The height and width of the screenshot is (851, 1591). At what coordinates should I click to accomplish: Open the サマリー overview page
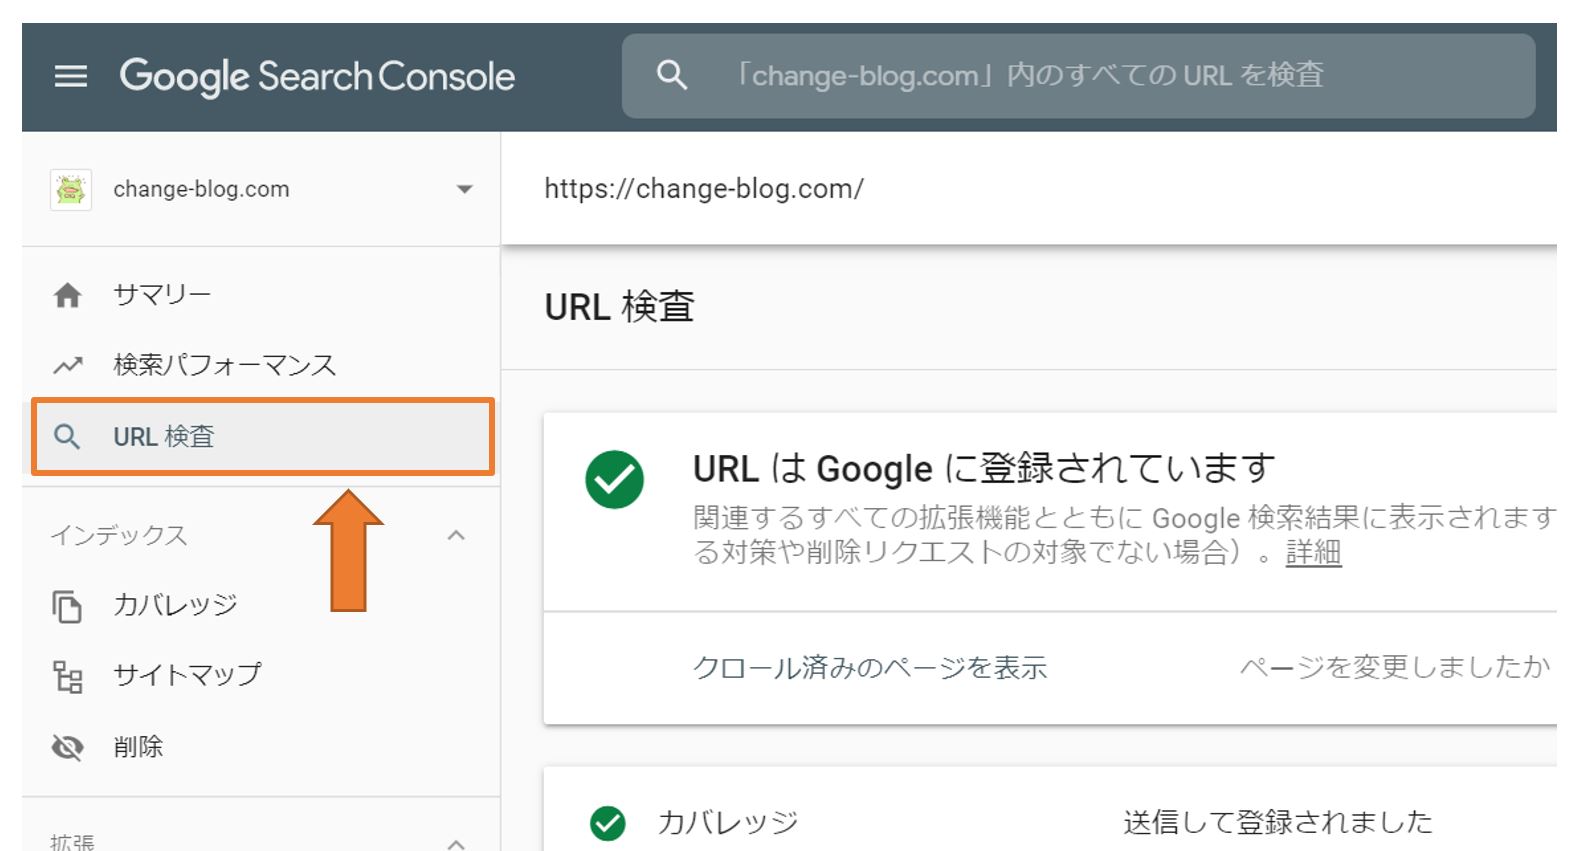coord(162,295)
